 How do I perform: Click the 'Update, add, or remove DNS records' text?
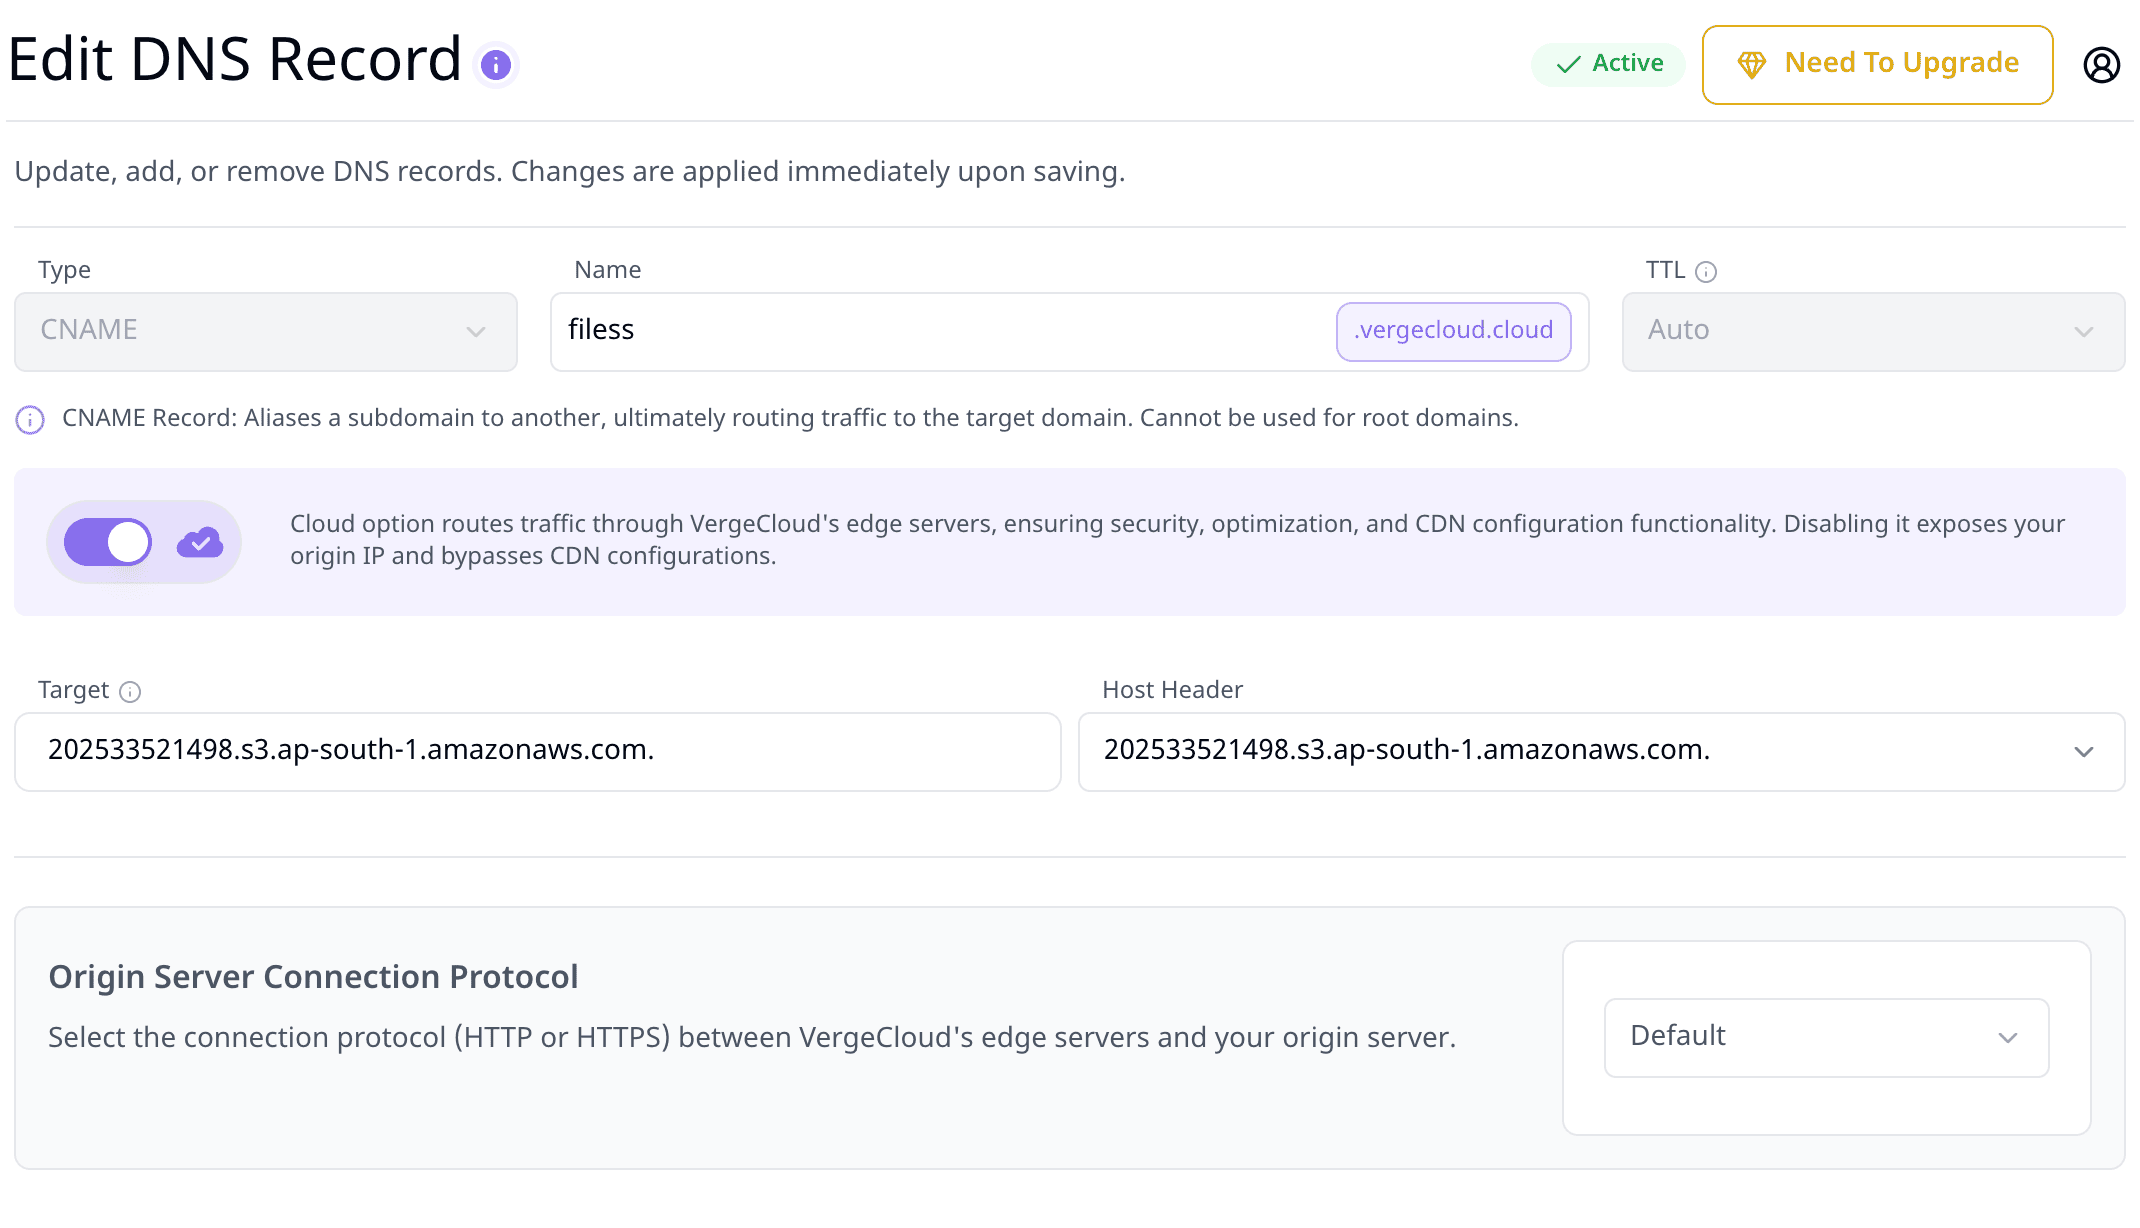pos(570,172)
